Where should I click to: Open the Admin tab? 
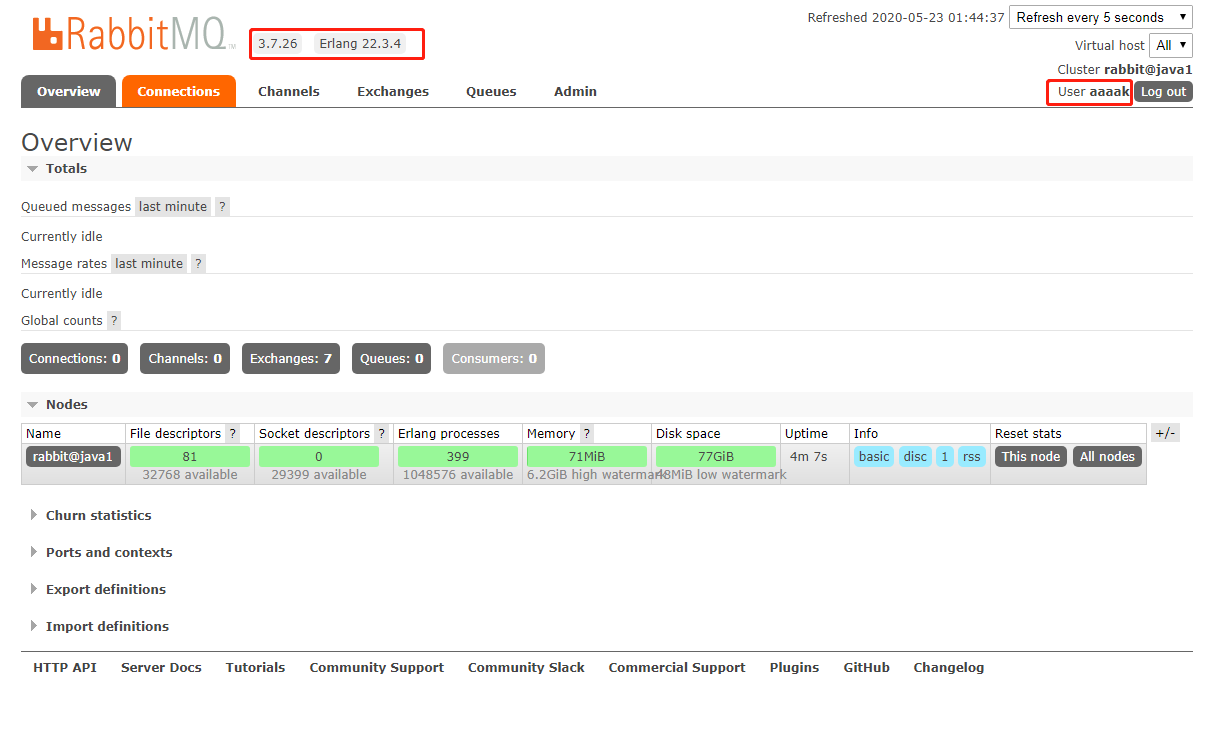[575, 91]
